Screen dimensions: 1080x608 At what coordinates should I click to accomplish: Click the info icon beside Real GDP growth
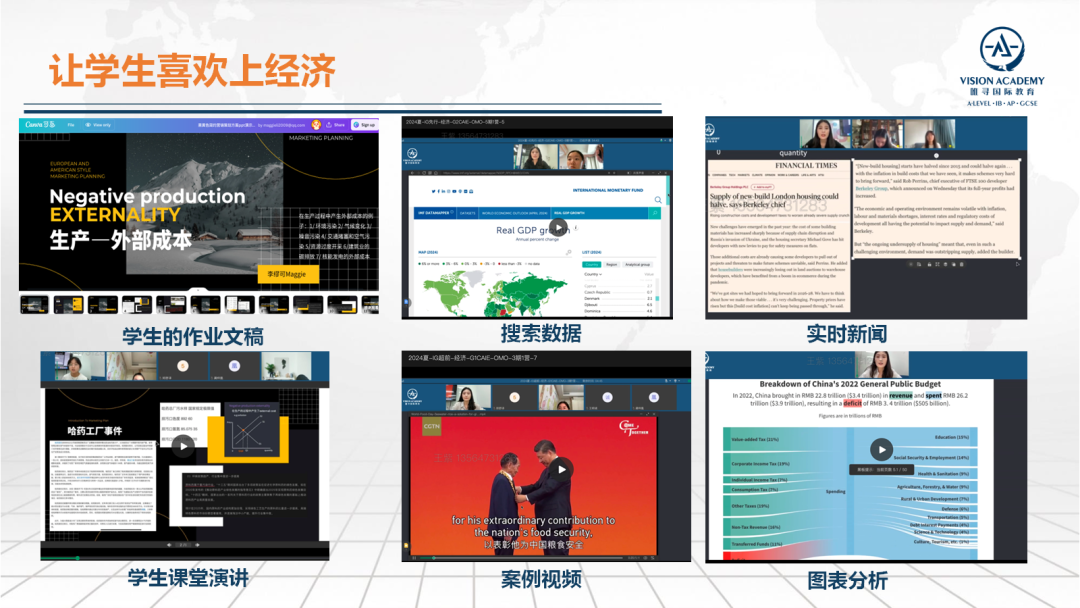click(x=576, y=228)
